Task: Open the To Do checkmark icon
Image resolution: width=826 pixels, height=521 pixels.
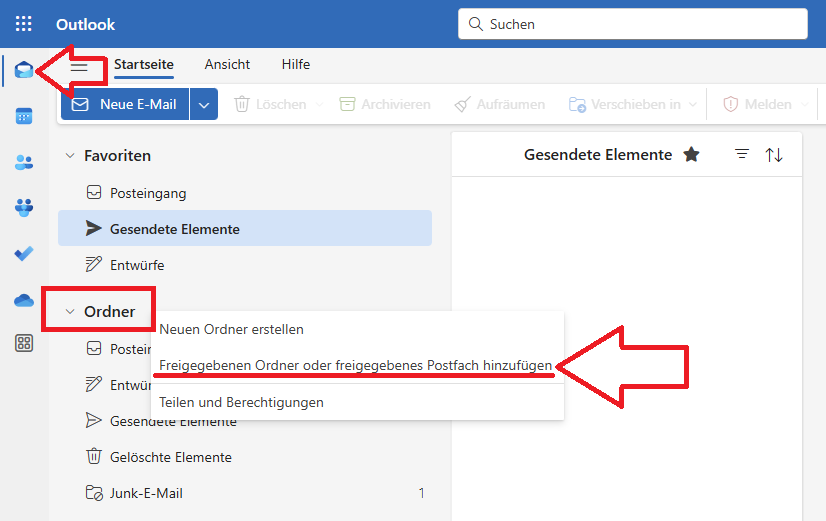Action: click(x=24, y=253)
